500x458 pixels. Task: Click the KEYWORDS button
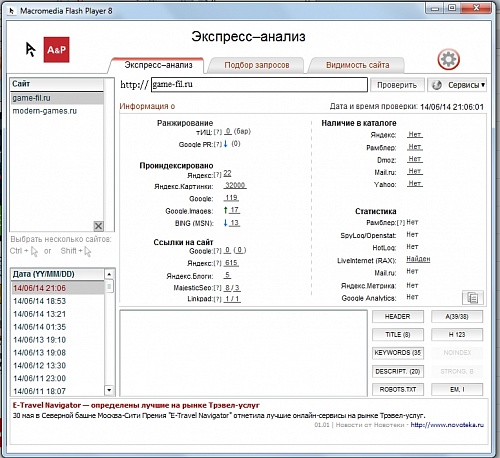coord(398,353)
